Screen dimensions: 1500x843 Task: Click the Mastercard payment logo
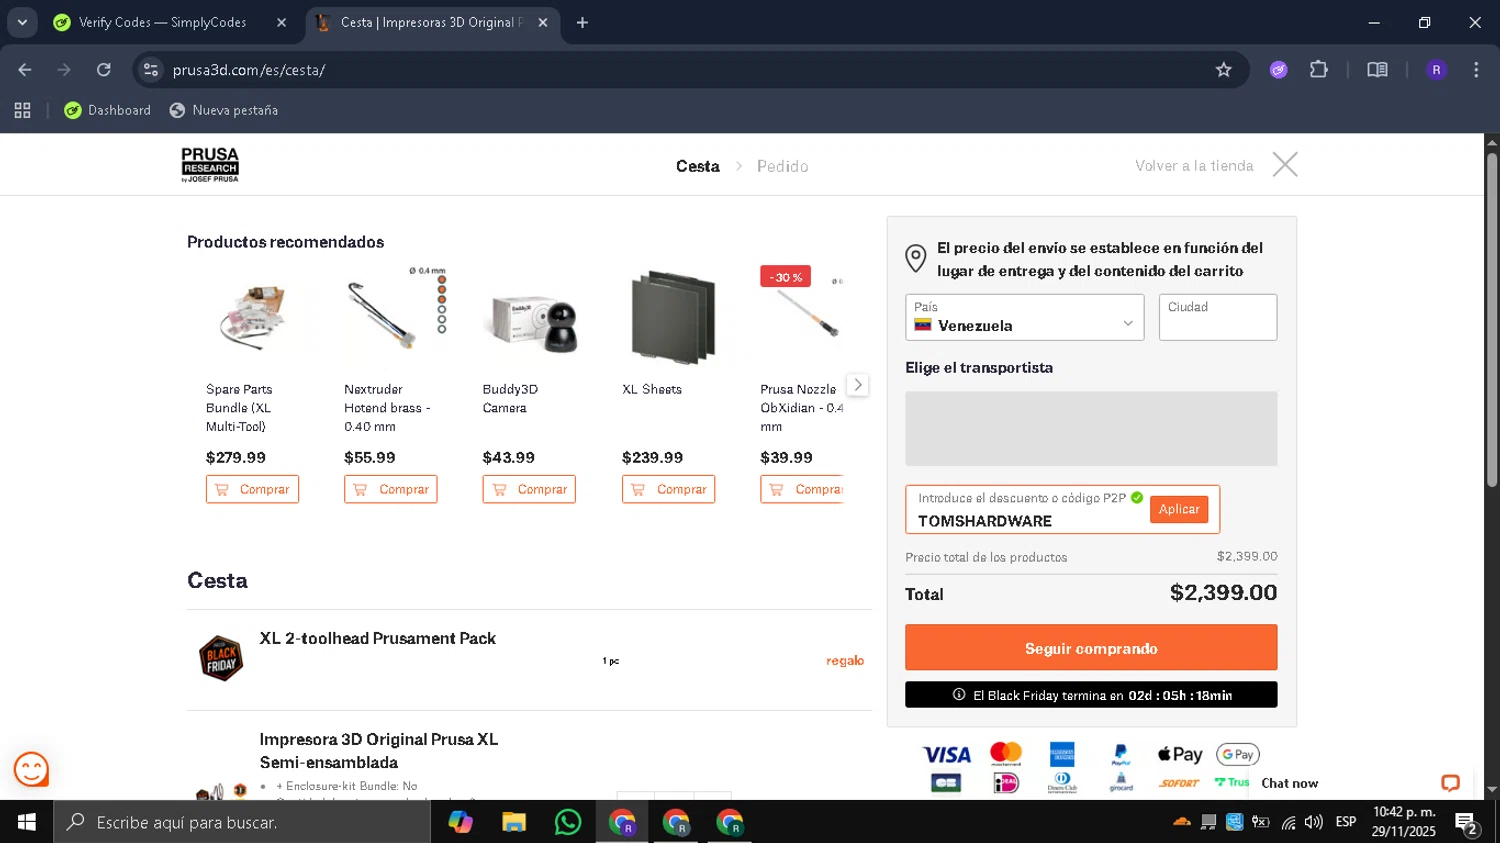(1005, 754)
